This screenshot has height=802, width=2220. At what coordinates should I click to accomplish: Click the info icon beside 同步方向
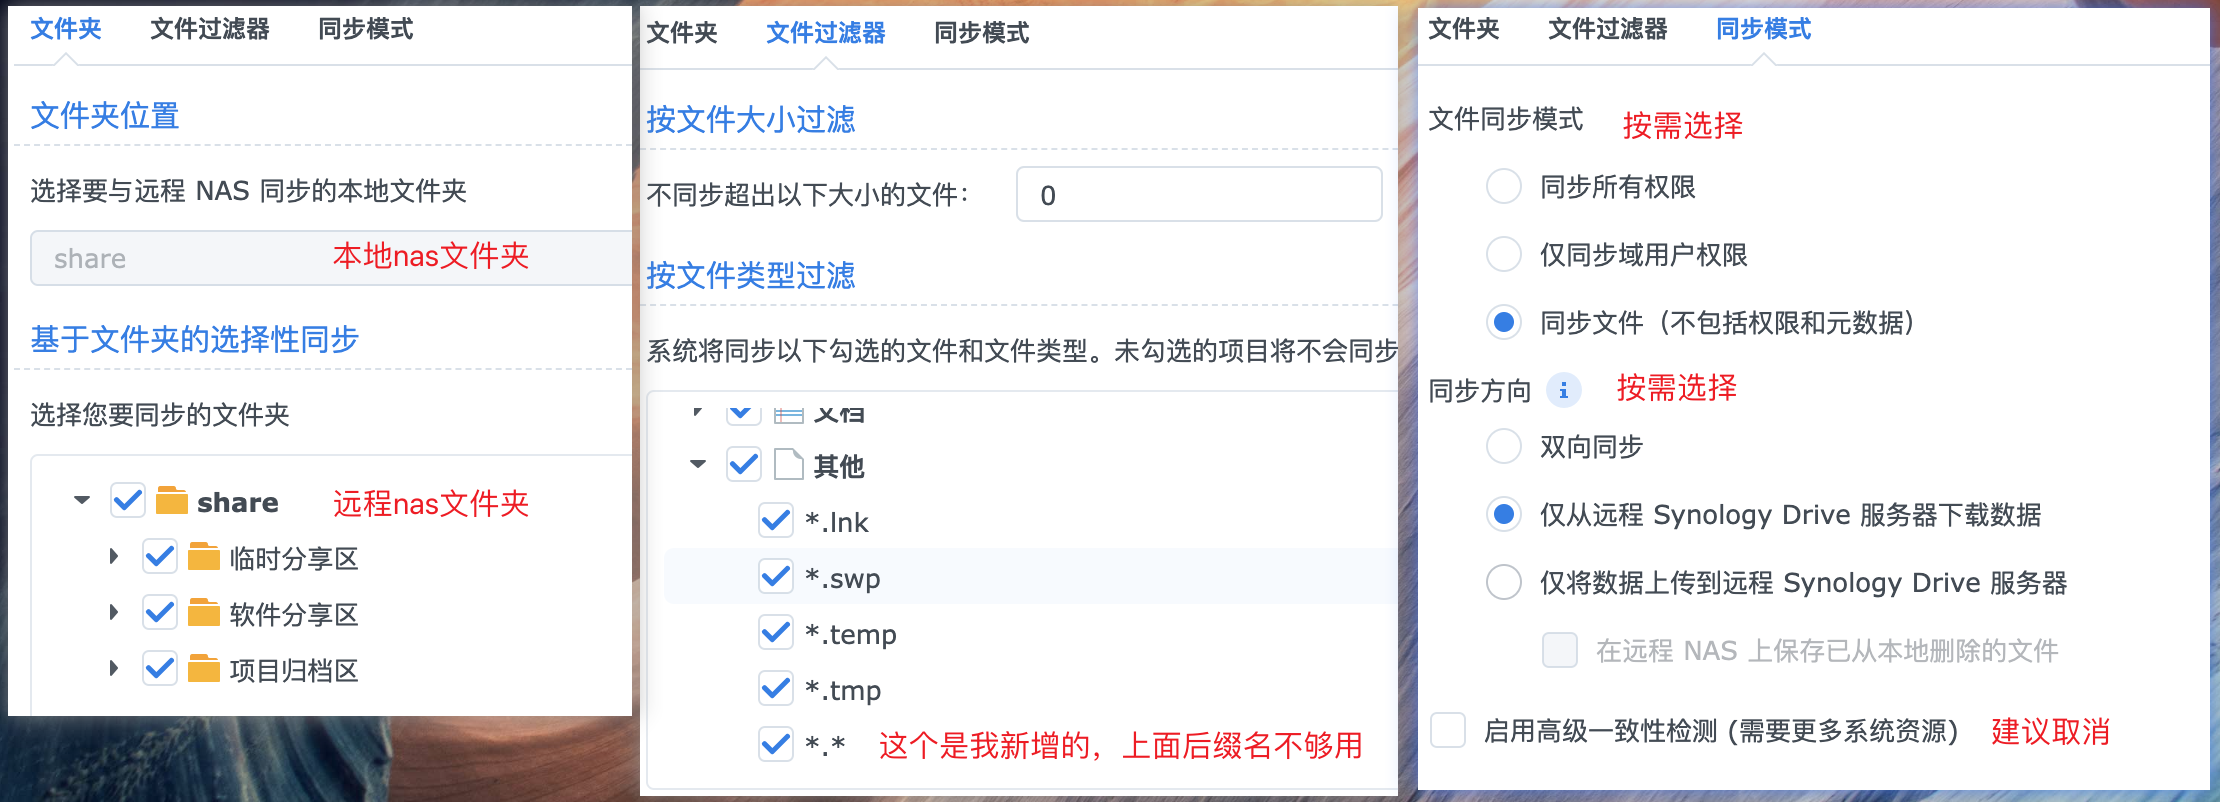[x=1564, y=390]
